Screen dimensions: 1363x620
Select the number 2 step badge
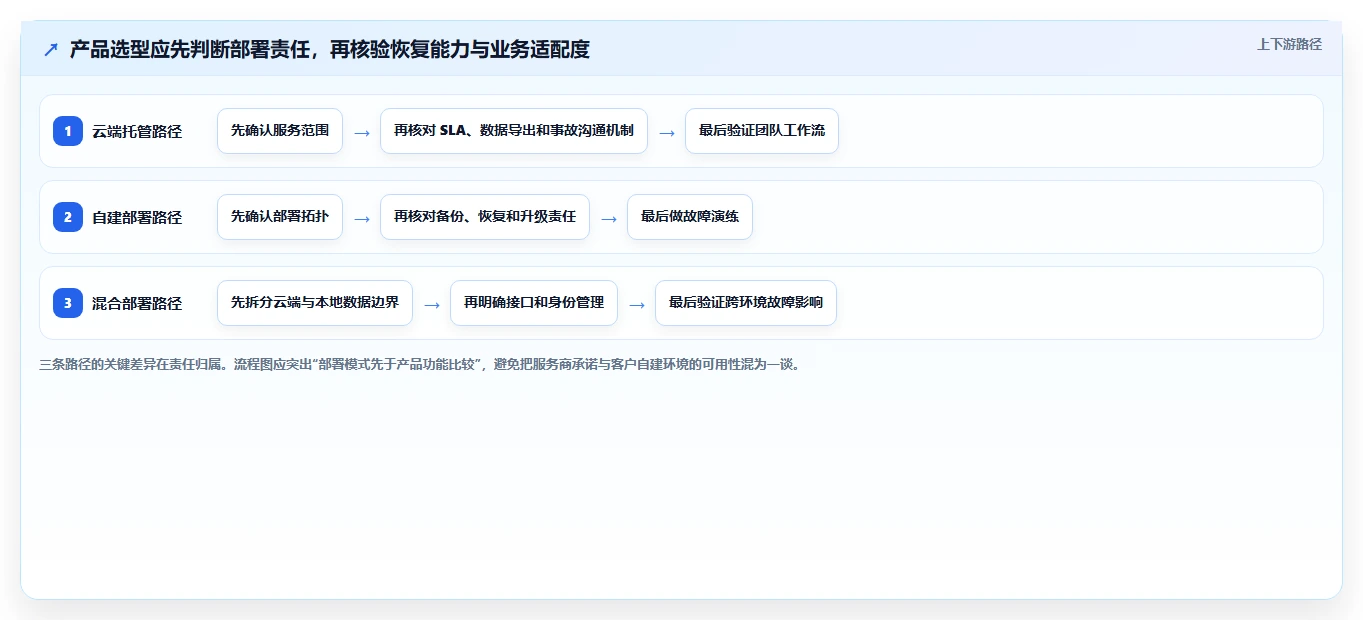[68, 217]
